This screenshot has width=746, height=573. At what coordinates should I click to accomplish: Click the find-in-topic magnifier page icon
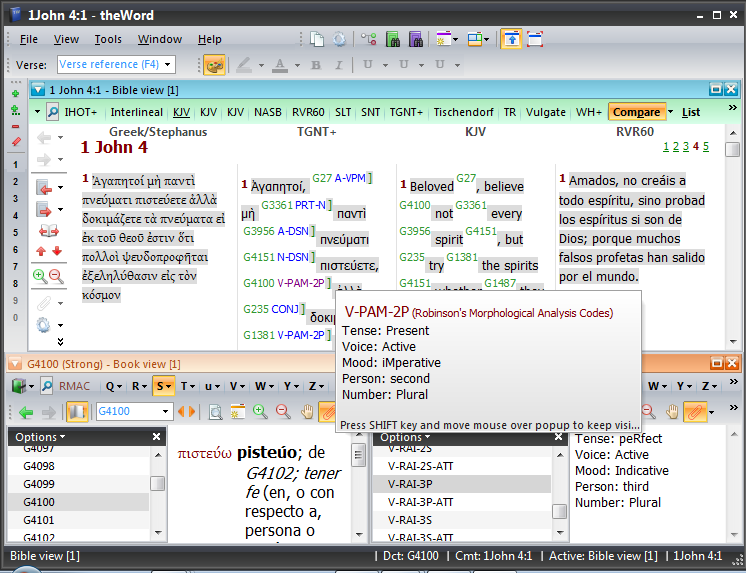click(216, 412)
